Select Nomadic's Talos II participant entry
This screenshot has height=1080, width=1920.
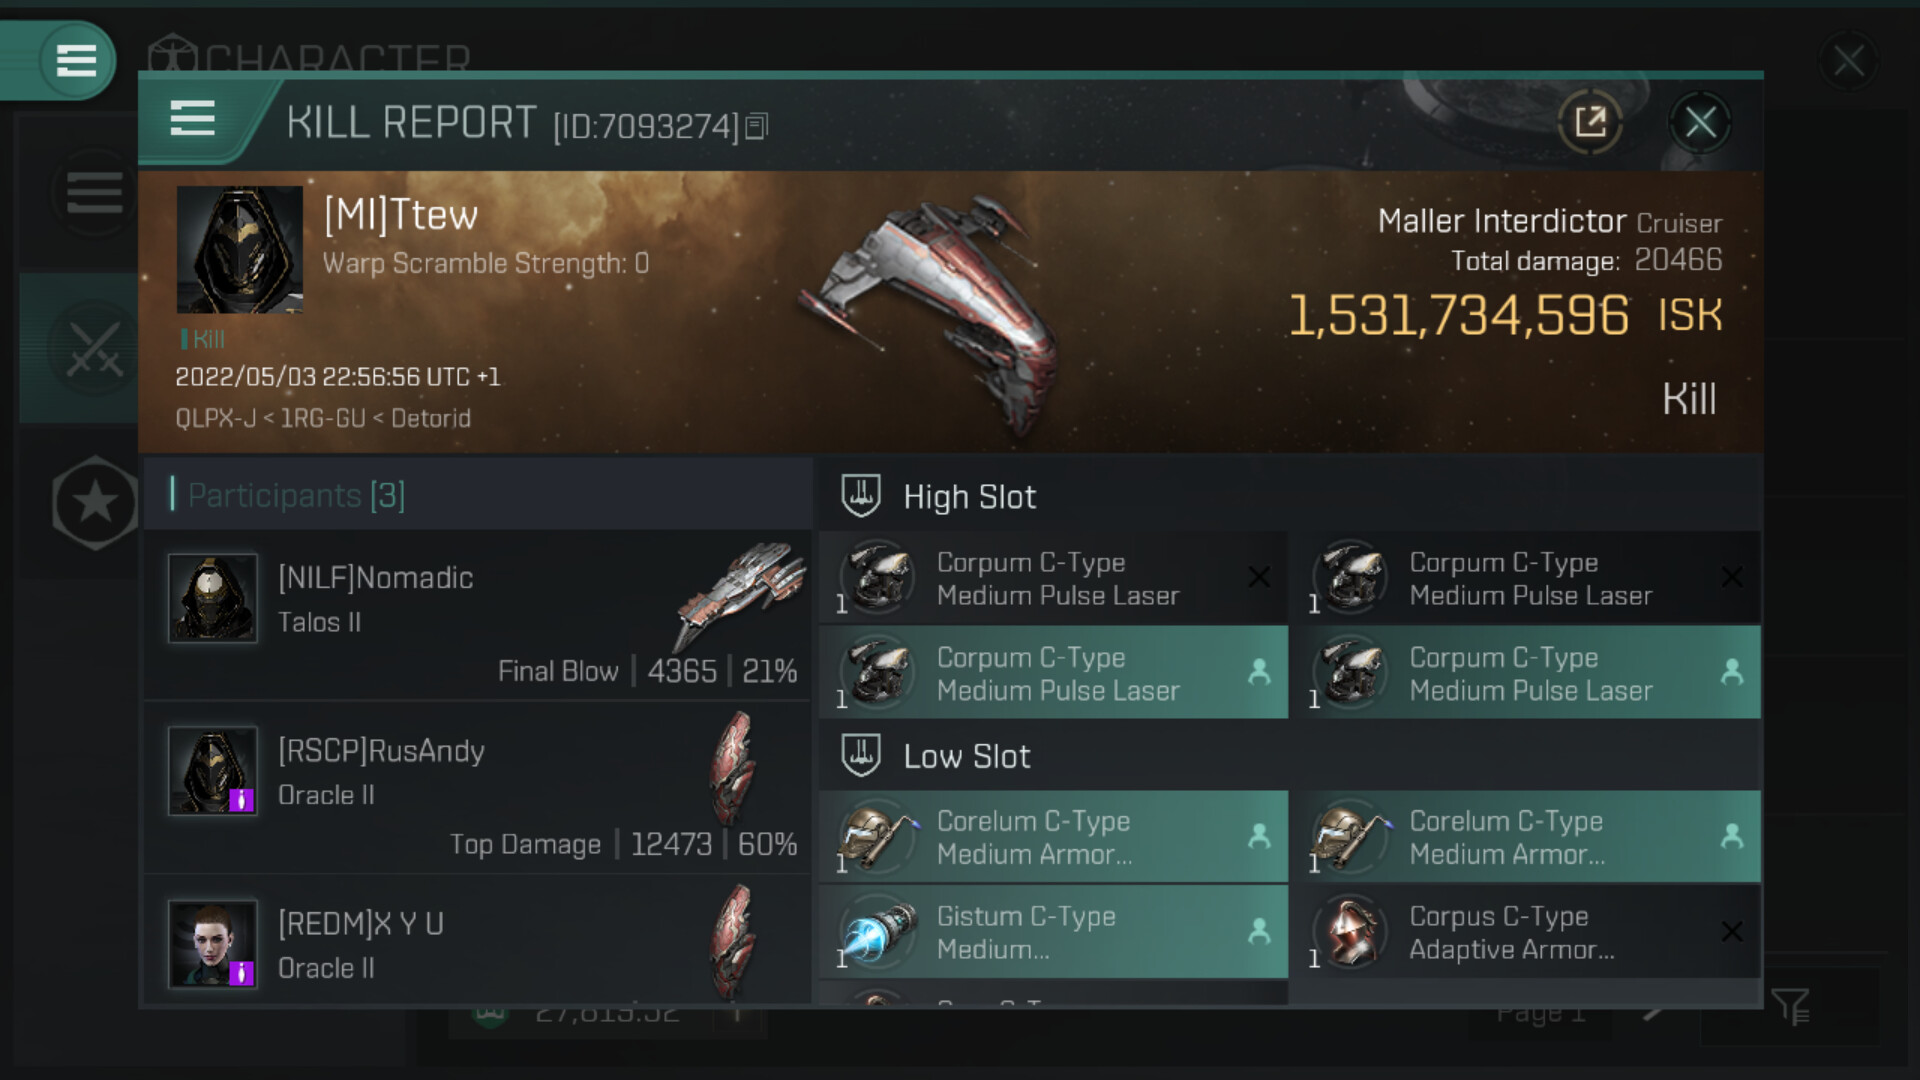[x=478, y=615]
